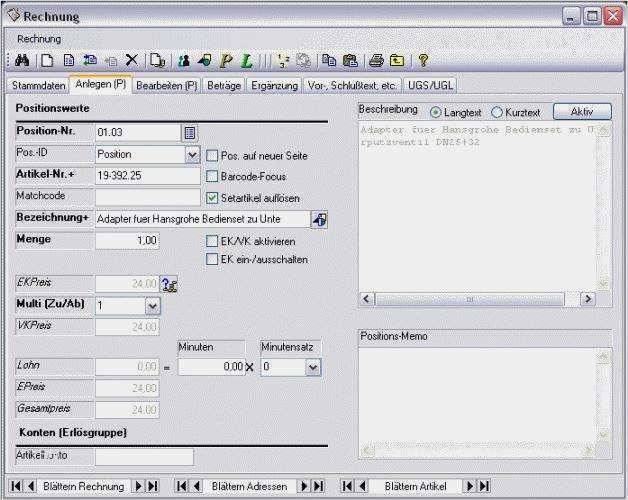Viewport: 628px width, 500px height.
Task: Go to next record in Blättern Rechnung
Action: (x=139, y=486)
